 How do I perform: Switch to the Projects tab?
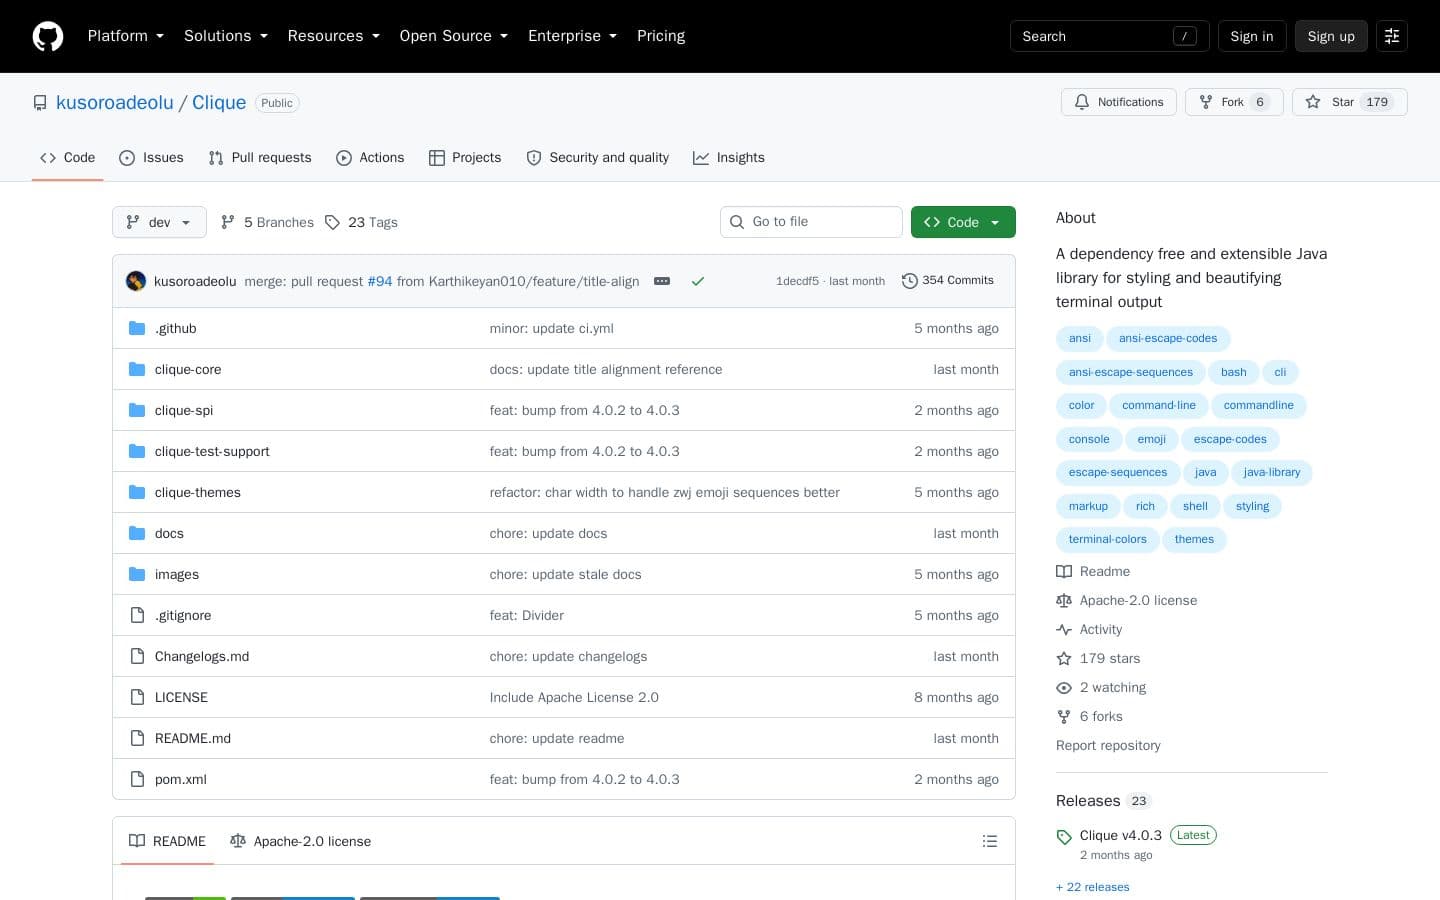465,158
